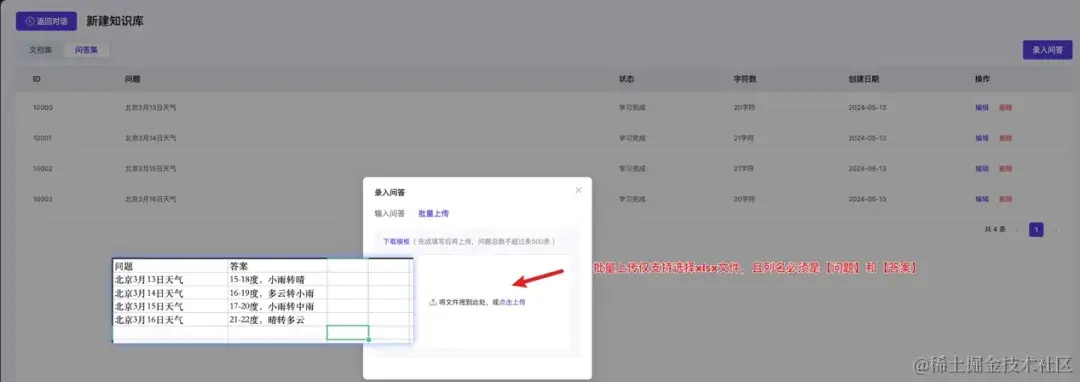Edit the 10003 question entry
This screenshot has width=1080, height=382.
982,199
